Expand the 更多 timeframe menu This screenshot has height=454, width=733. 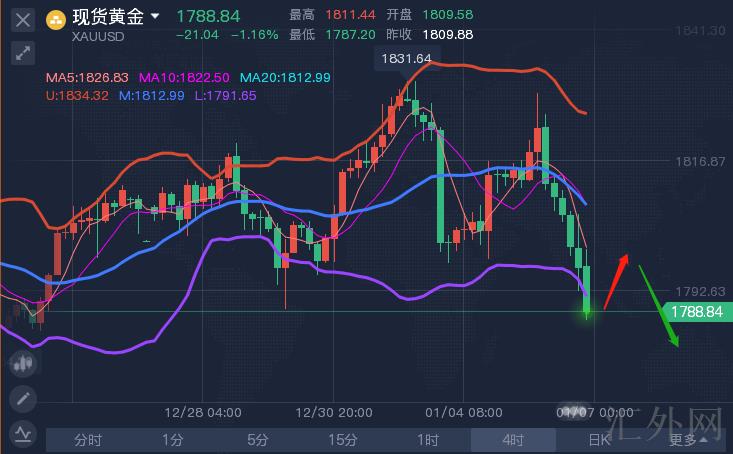tap(690, 439)
